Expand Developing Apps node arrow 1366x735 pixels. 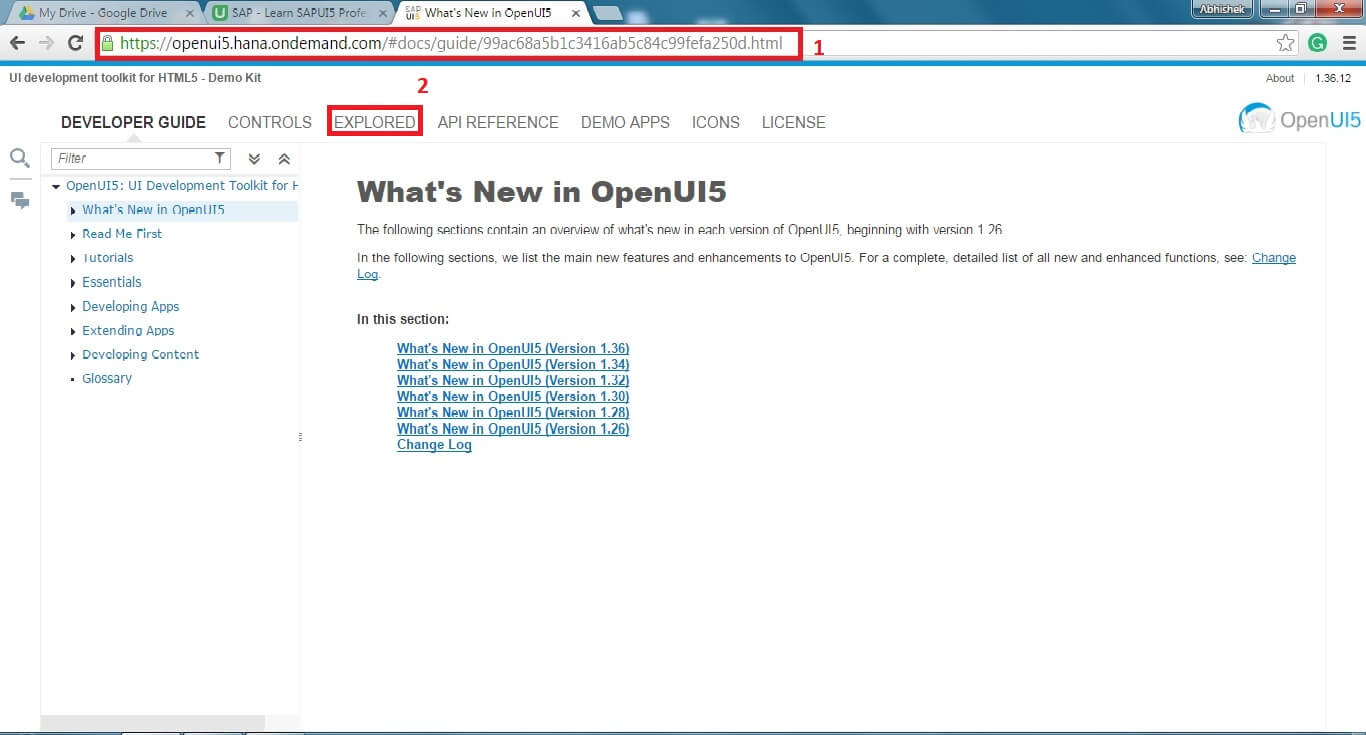click(x=73, y=307)
